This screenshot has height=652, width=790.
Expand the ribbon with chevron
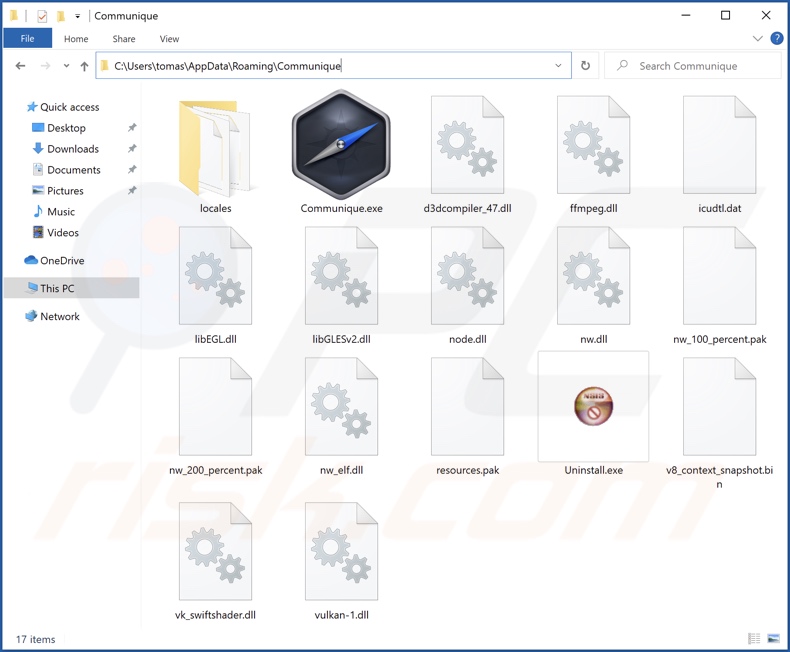pyautogui.click(x=758, y=38)
